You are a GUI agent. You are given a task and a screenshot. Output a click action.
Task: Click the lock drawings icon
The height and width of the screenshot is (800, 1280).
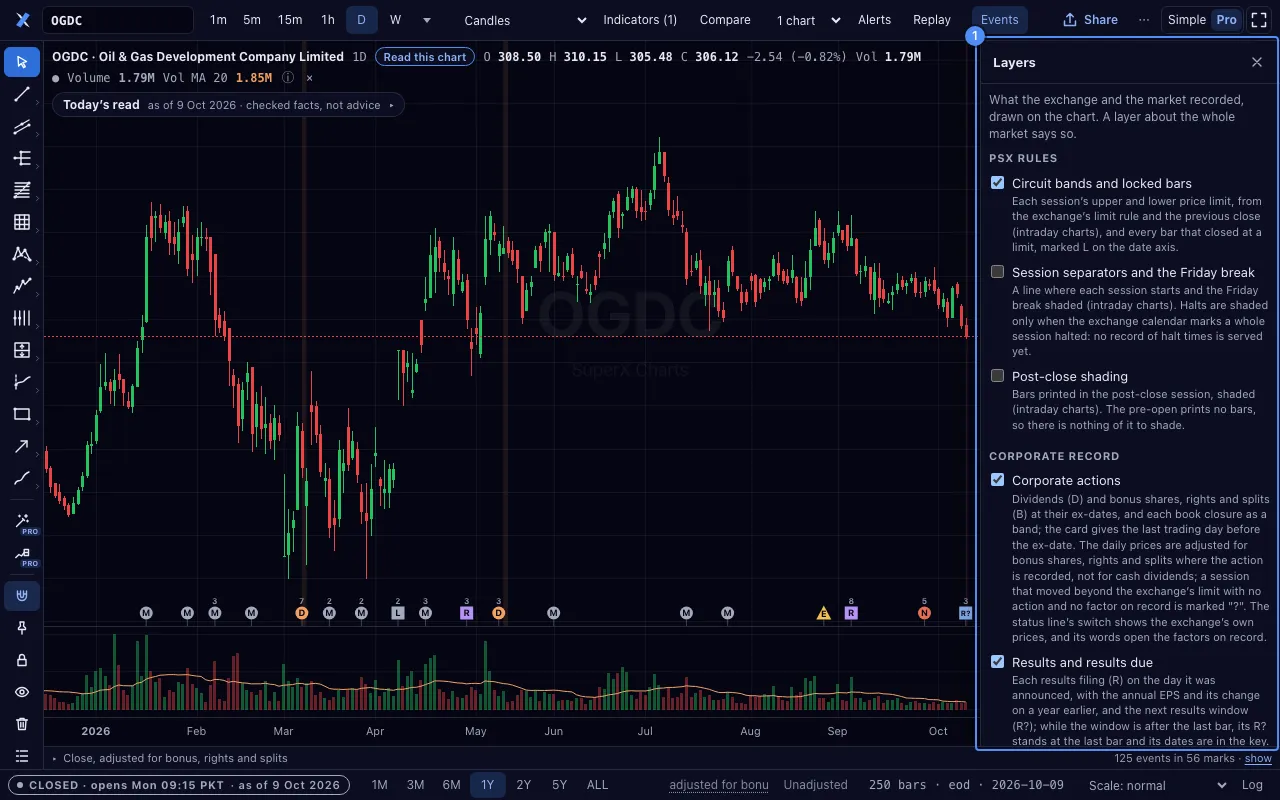[22, 660]
